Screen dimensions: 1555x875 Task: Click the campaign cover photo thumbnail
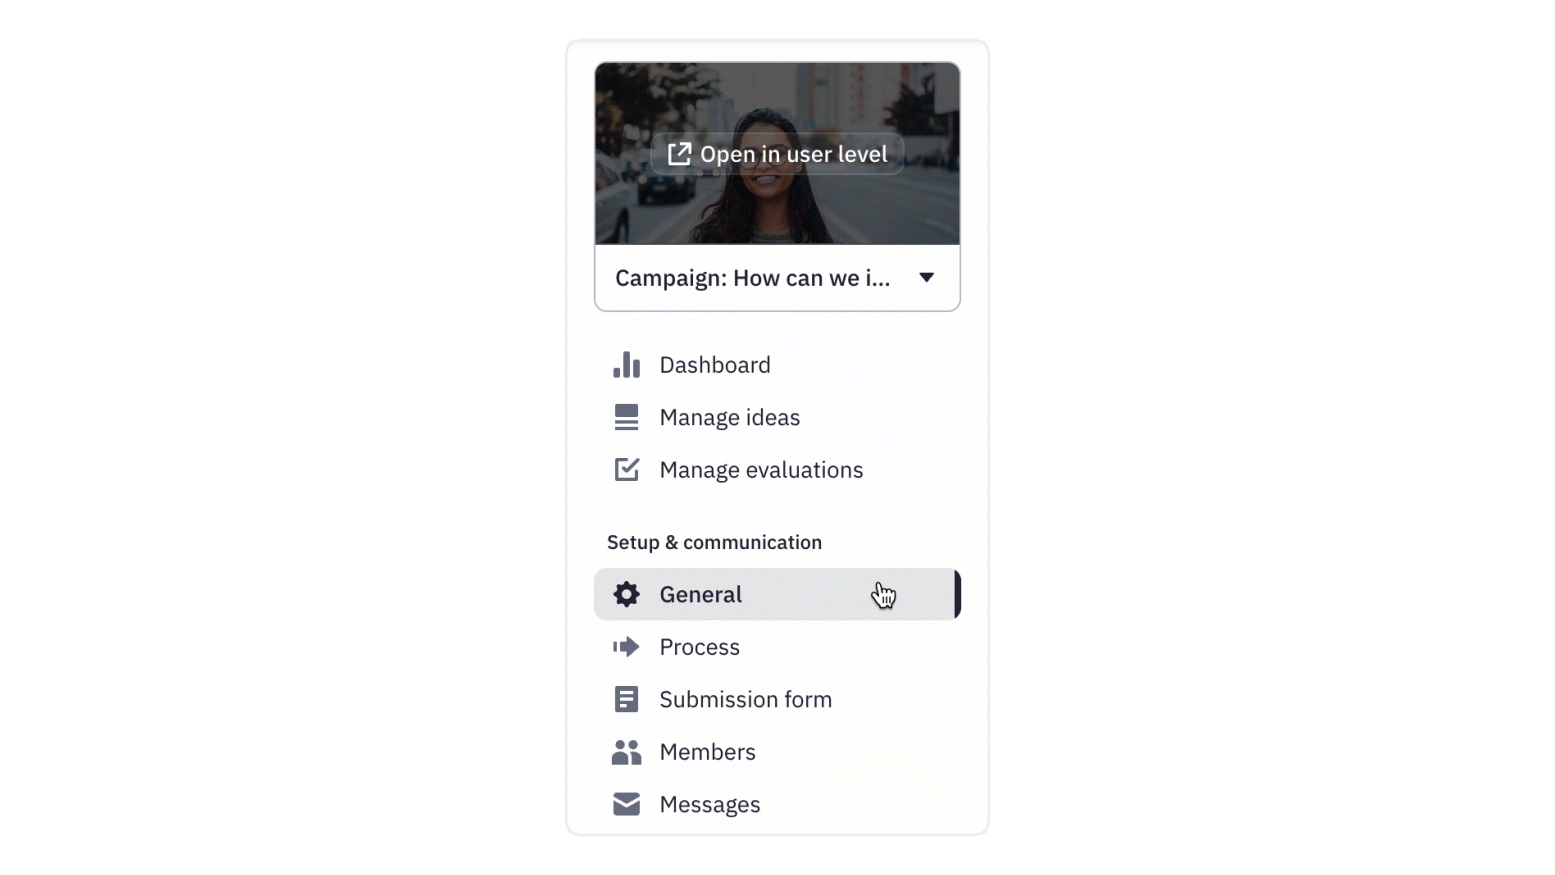[x=777, y=154]
